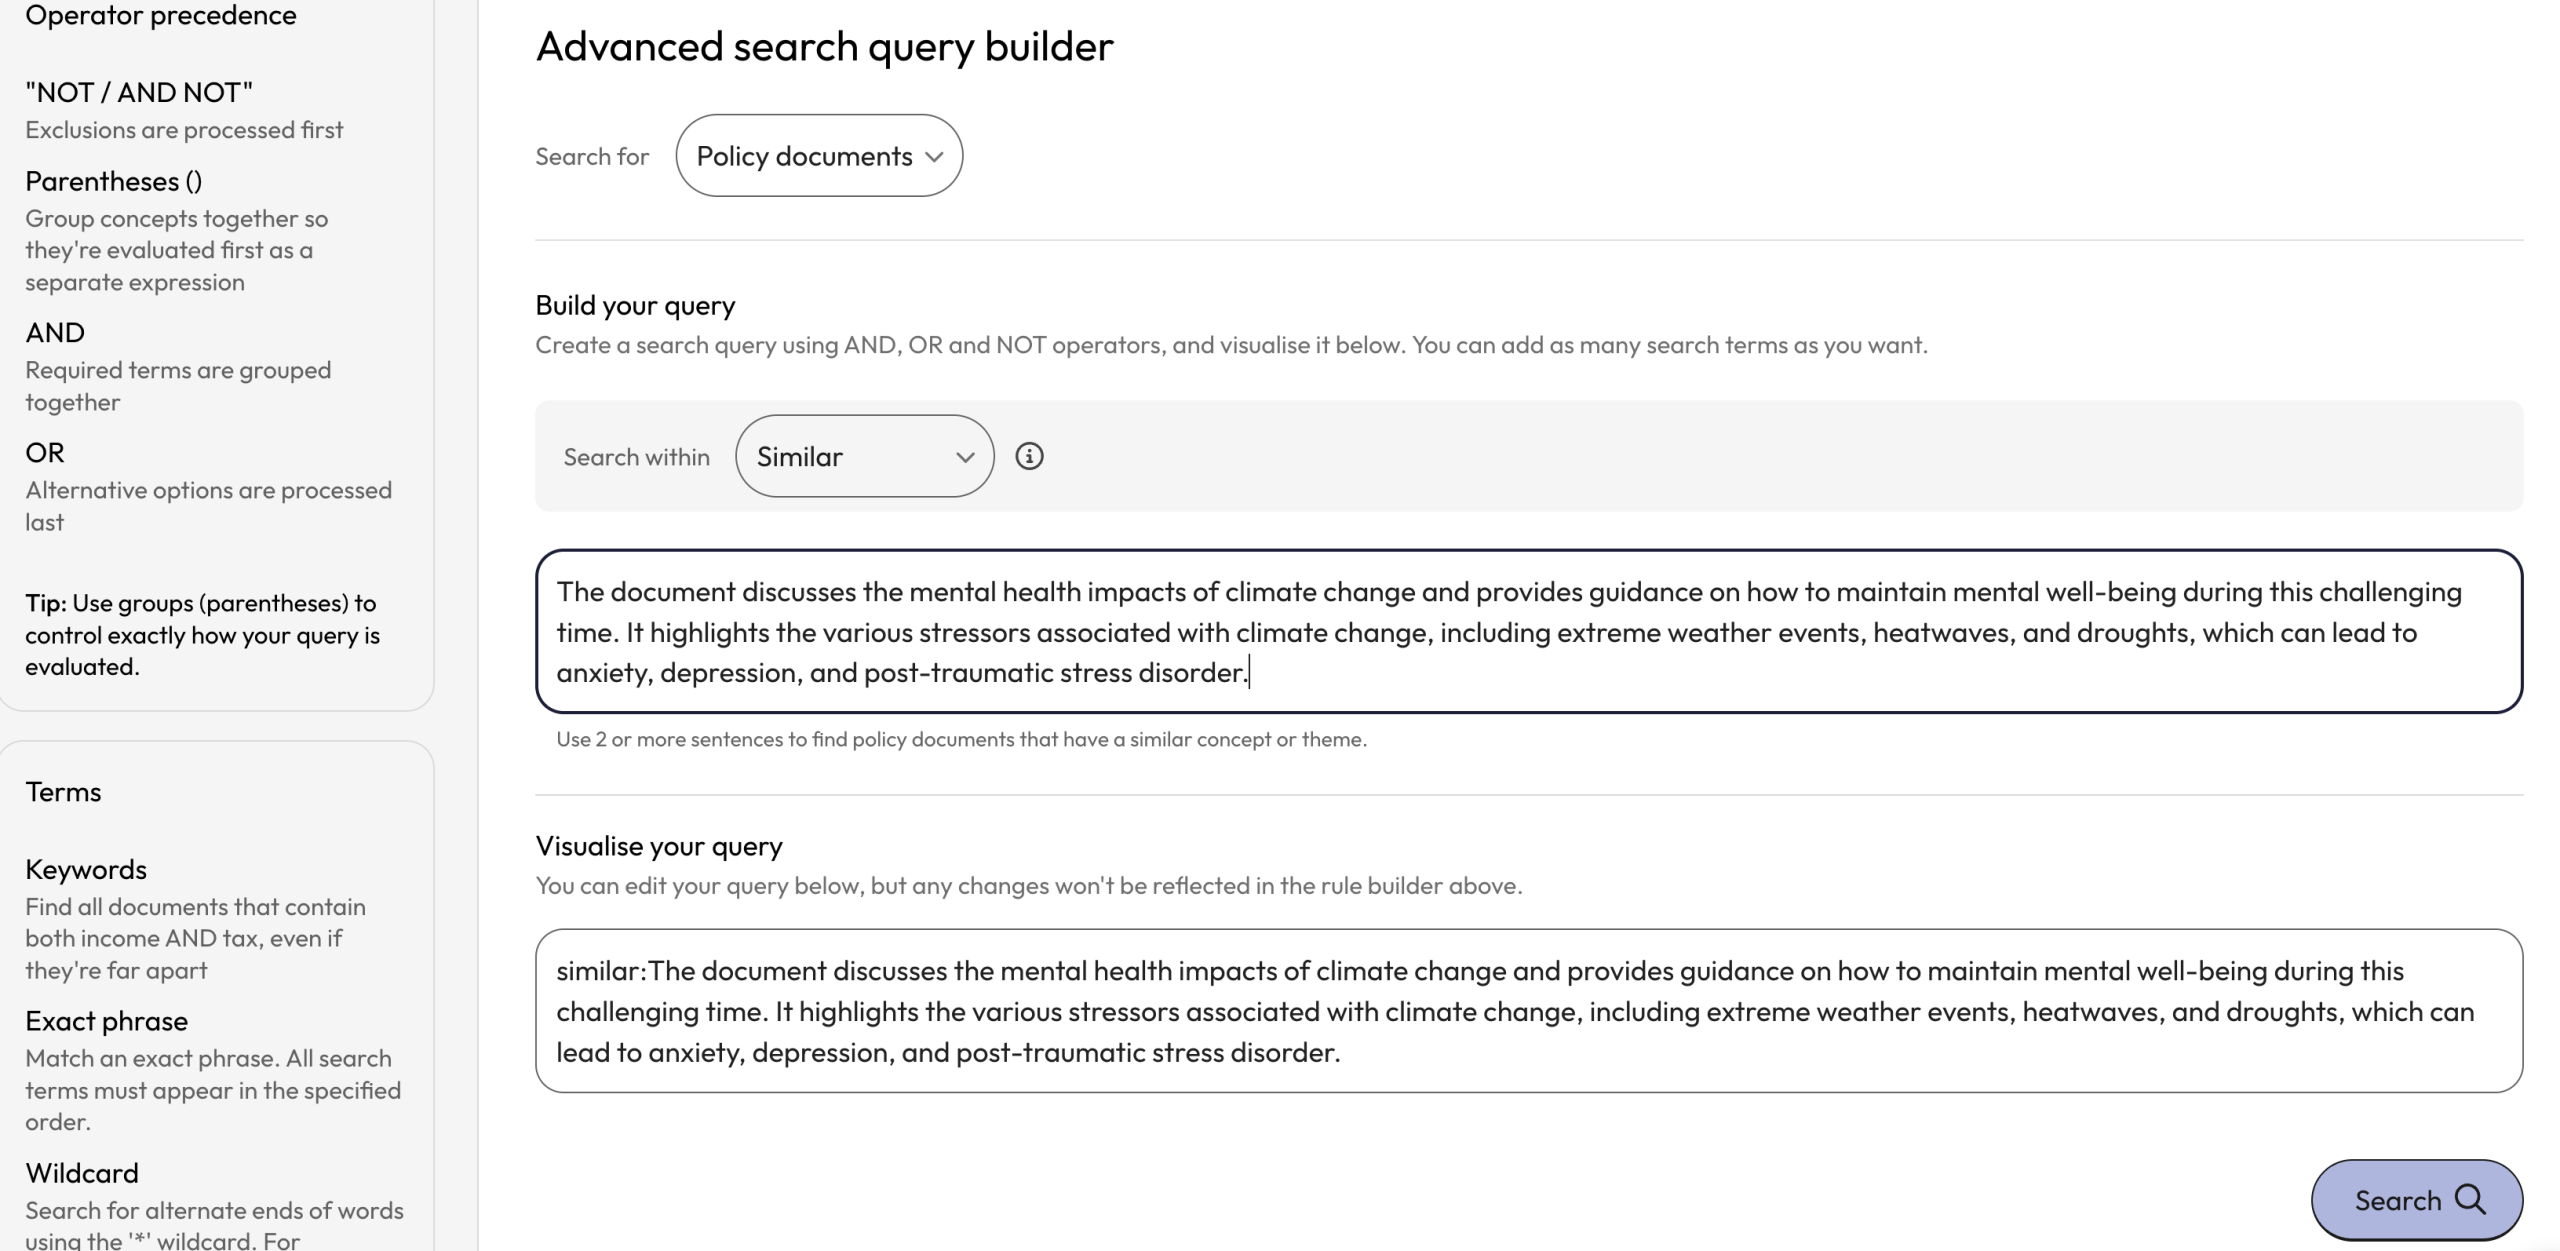Select the 'OR' operator help entry
This screenshot has height=1251, width=2560.
point(44,452)
